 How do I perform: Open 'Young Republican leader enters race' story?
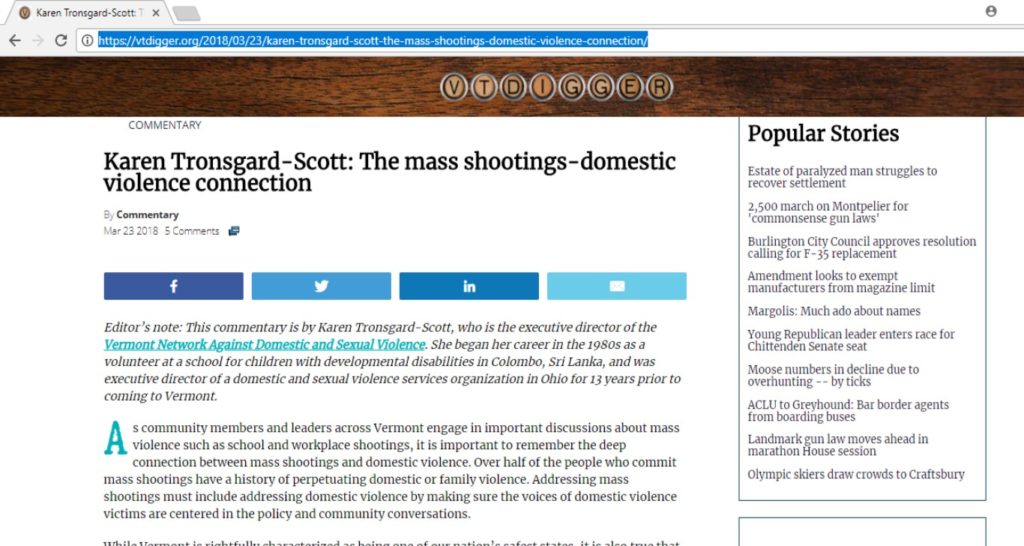click(x=851, y=340)
